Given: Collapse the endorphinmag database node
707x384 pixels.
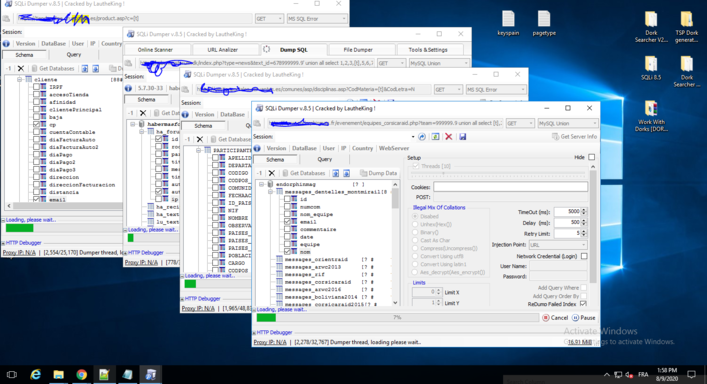Looking at the screenshot, I should click(x=262, y=184).
